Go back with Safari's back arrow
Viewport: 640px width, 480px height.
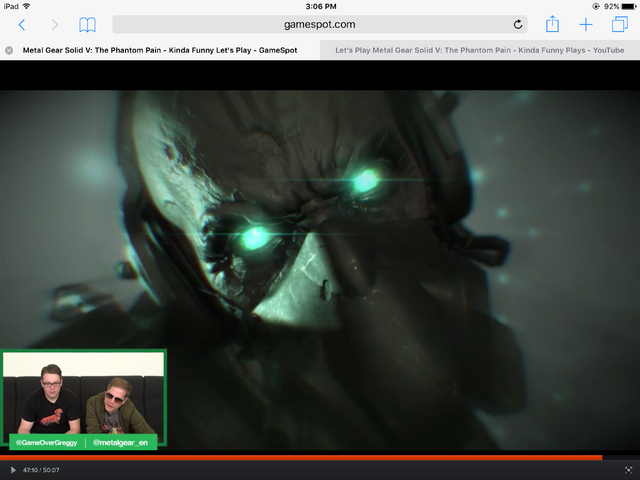[22, 25]
